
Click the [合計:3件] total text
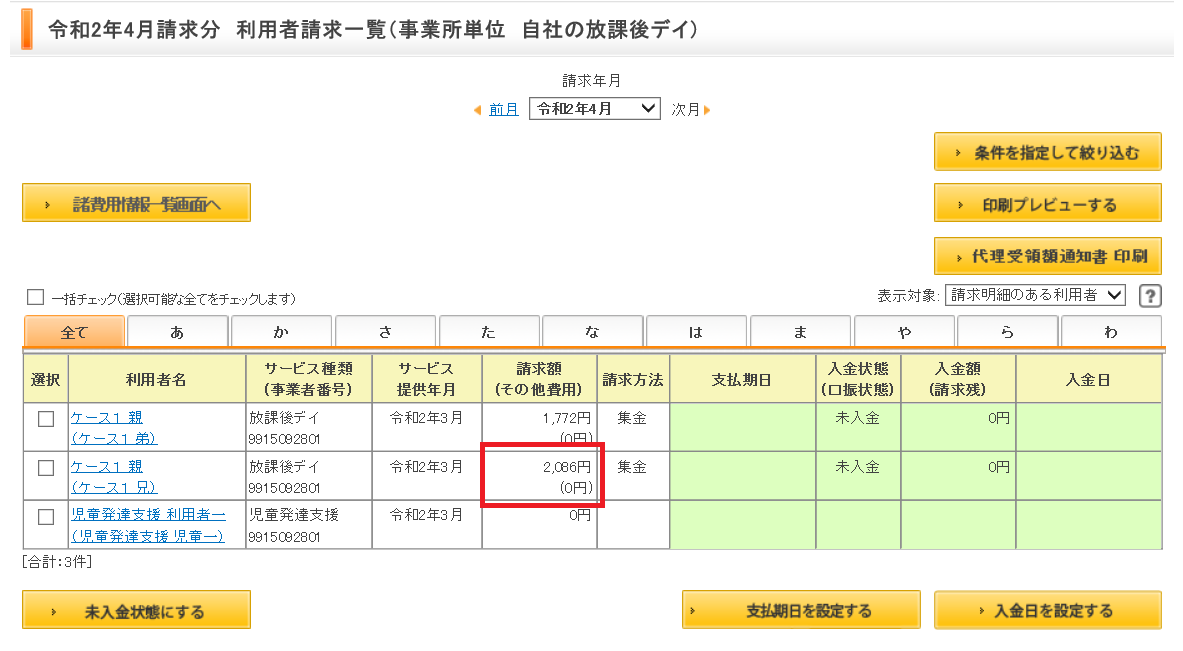(57, 562)
